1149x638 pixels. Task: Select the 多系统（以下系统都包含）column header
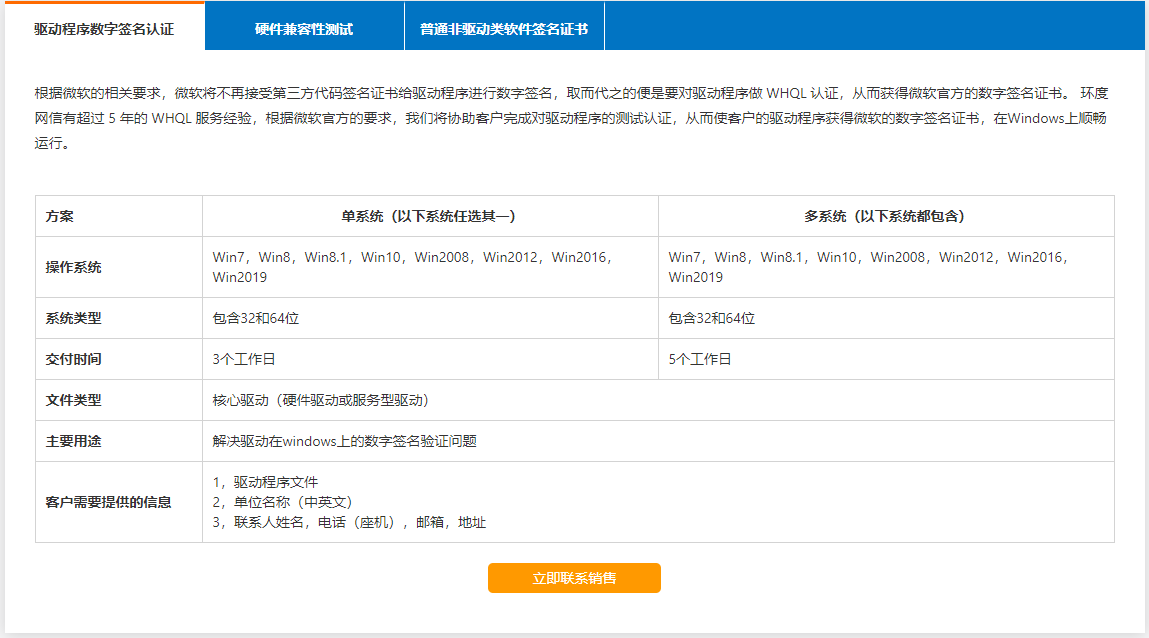pyautogui.click(x=886, y=216)
